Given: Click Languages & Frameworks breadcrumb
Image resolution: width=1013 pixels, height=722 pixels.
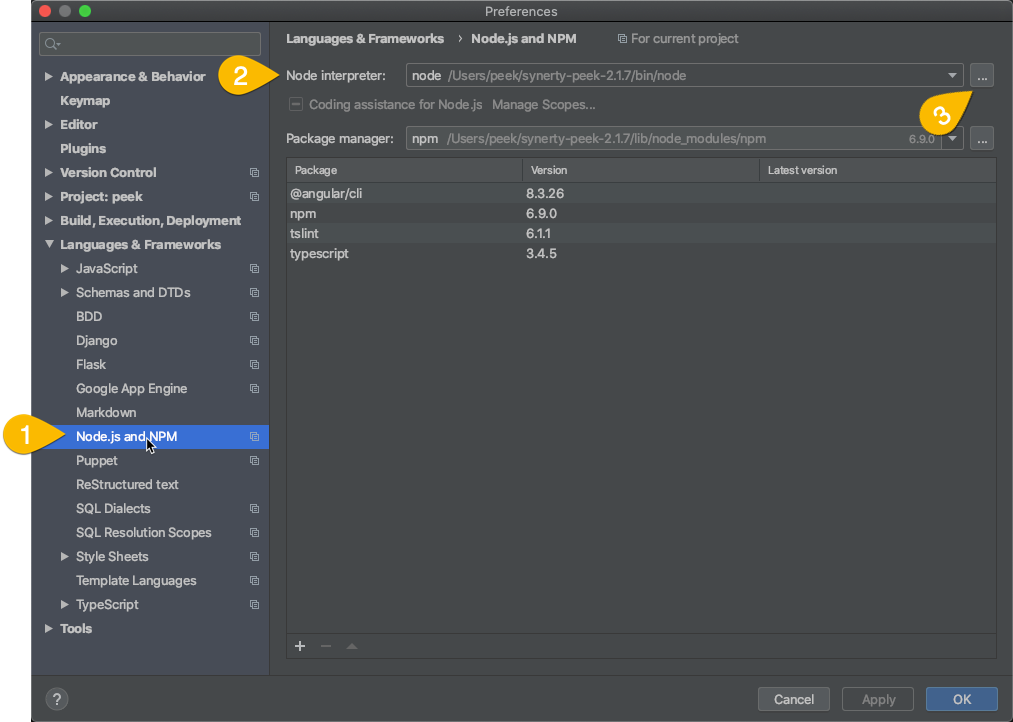Looking at the screenshot, I should point(364,39).
